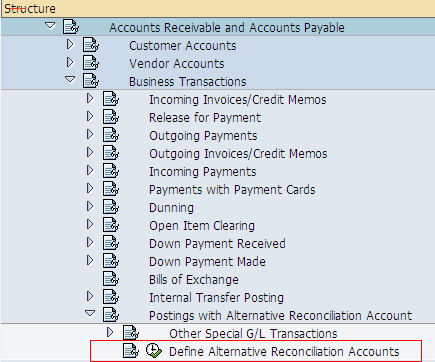
Task: Select the Down Payment Made label
Action: click(207, 261)
